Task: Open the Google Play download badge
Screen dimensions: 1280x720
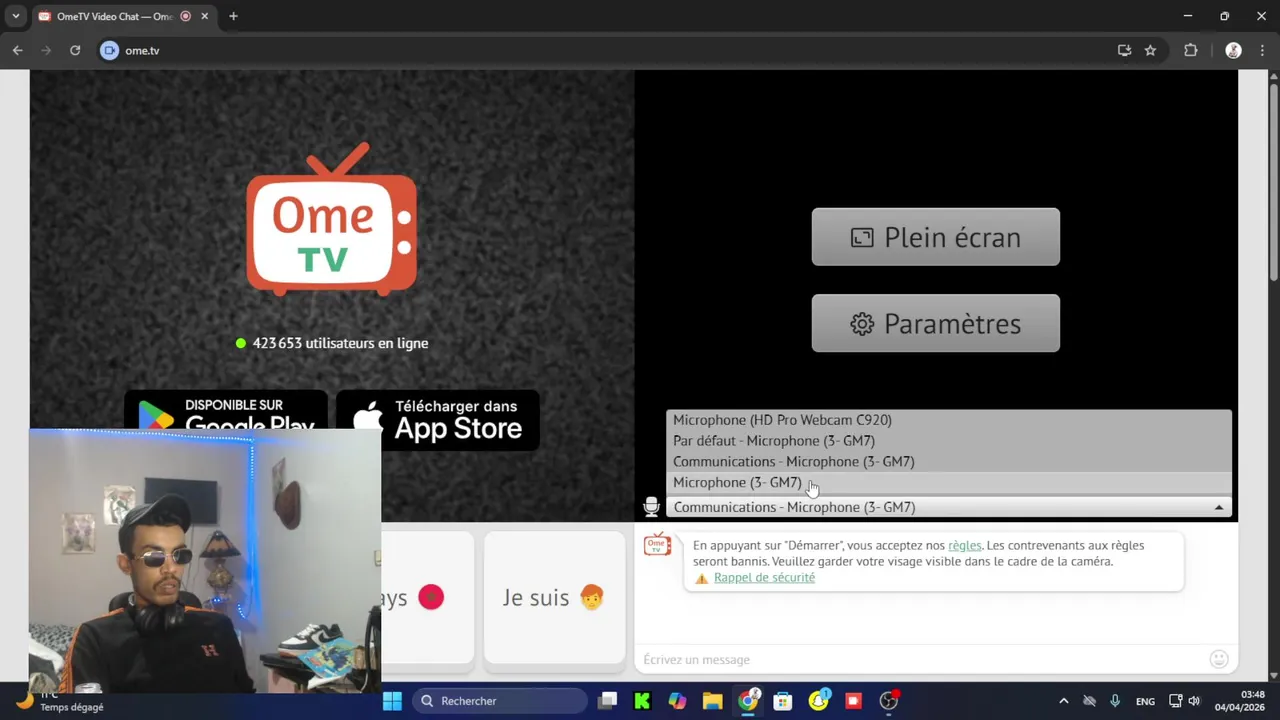Action: pyautogui.click(x=226, y=411)
